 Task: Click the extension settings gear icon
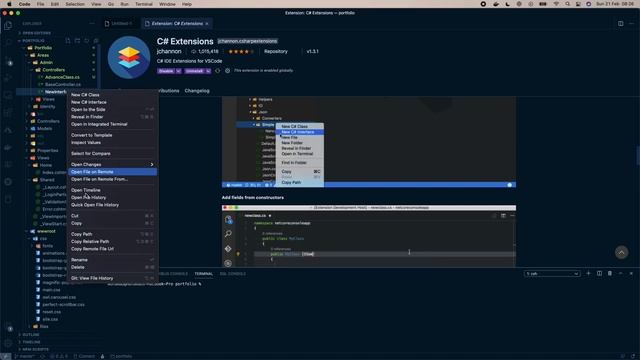coord(227,71)
